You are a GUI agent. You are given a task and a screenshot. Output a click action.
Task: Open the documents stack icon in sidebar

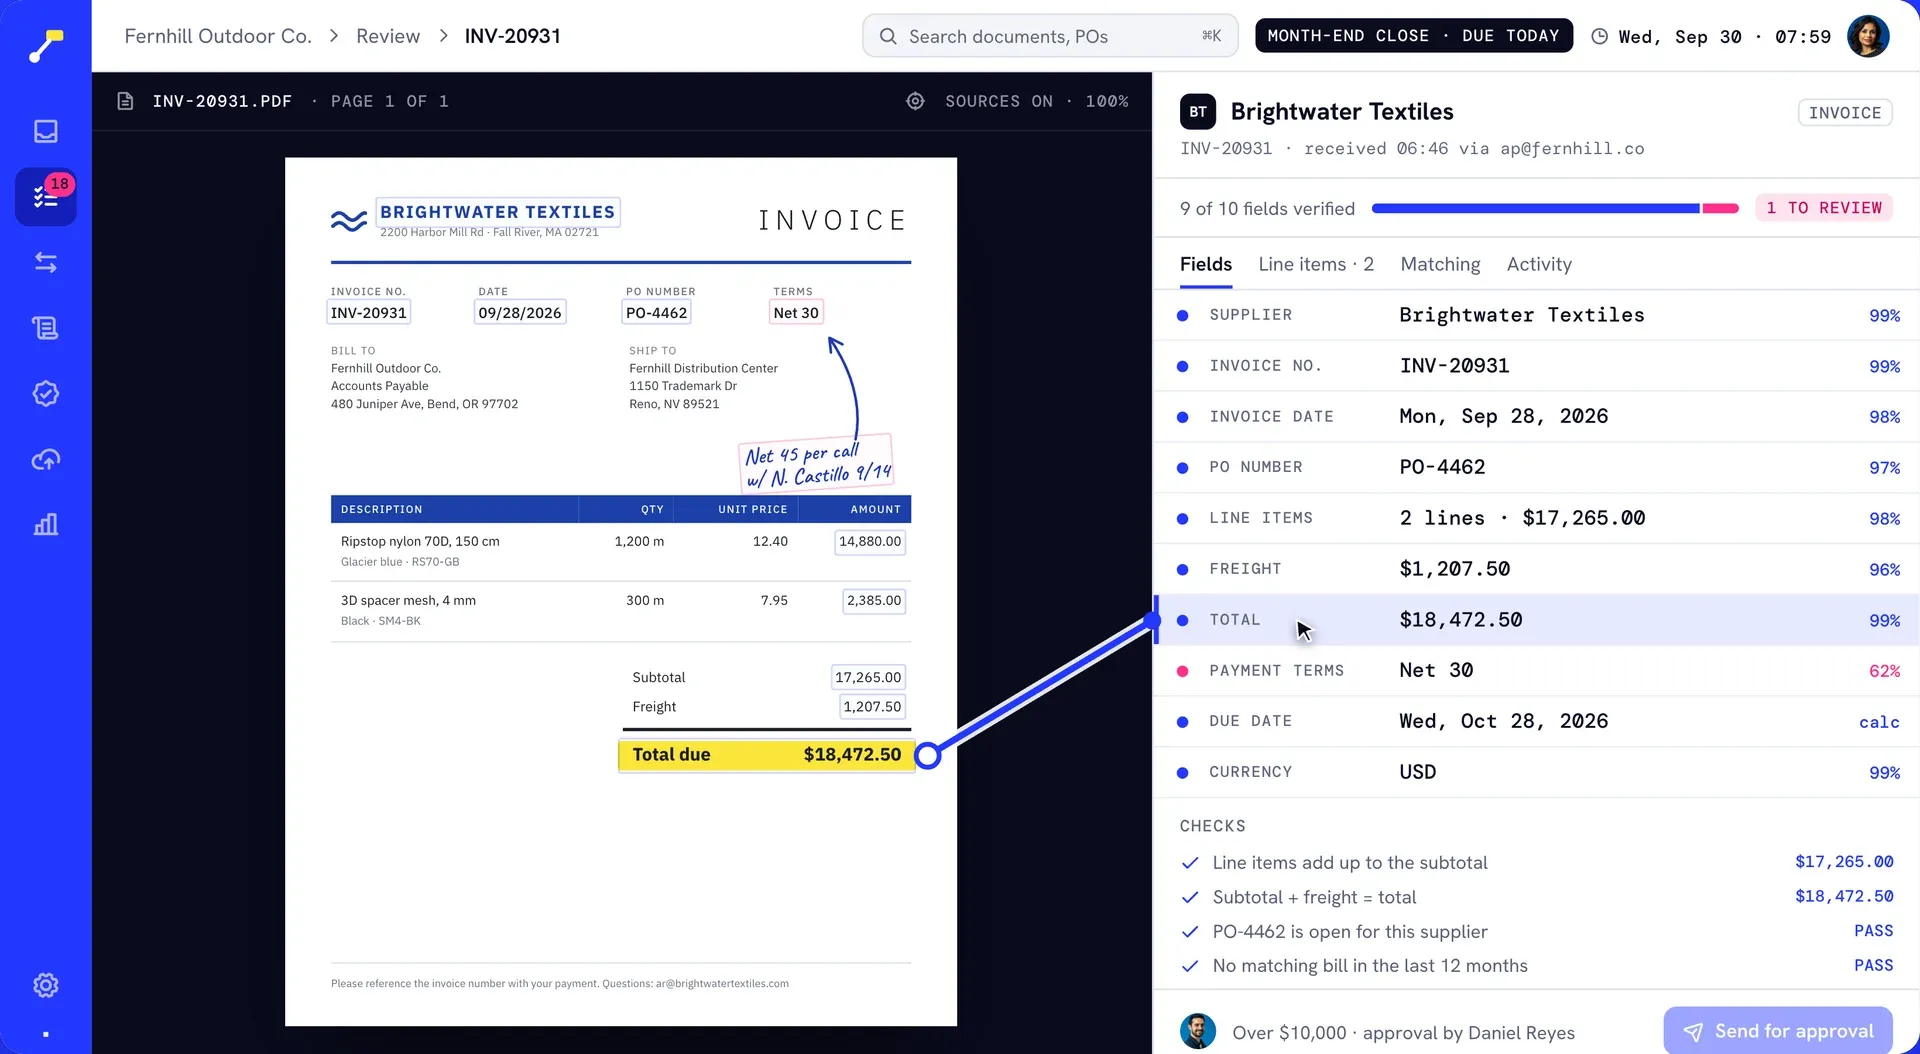46,328
